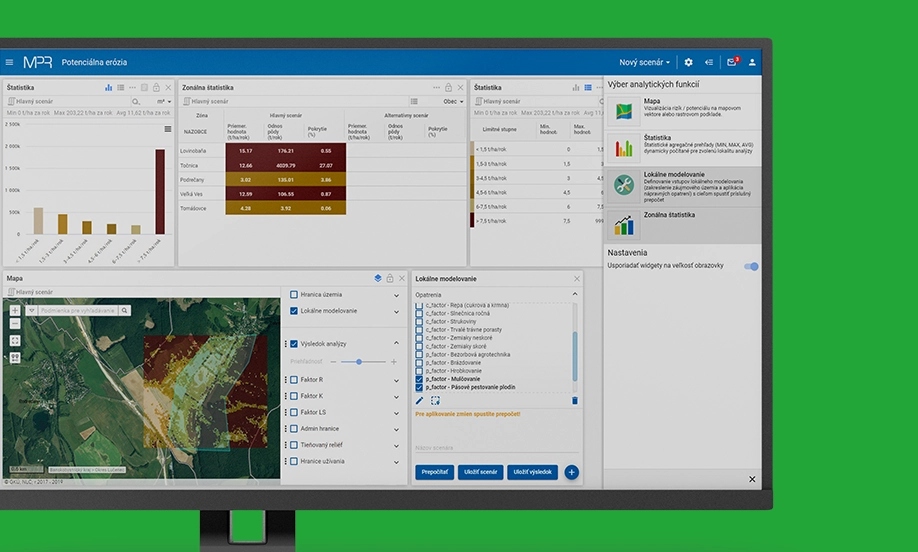Click the map search magnifier button
Screen dimensions: 918x552
(x=124, y=310)
